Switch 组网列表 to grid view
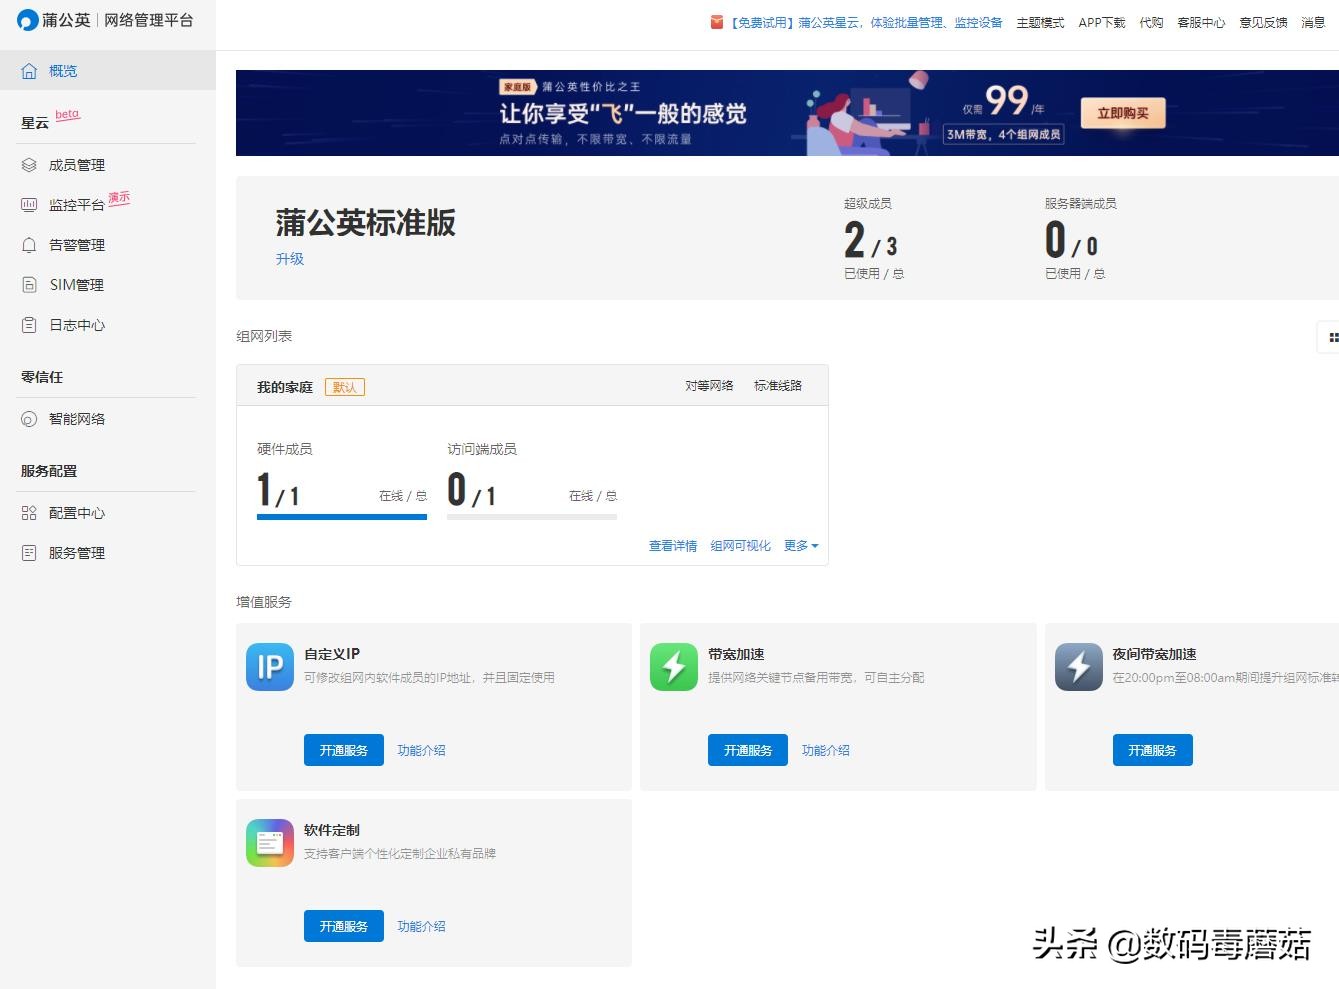This screenshot has height=989, width=1339. pos(1332,337)
